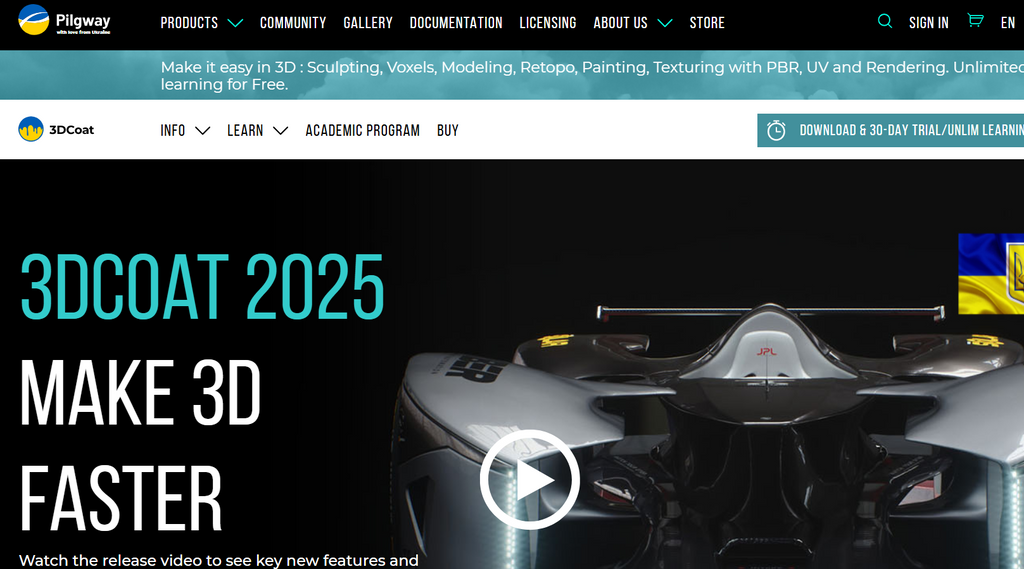Go to the Gallery section
The height and width of the screenshot is (569, 1024).
click(x=368, y=22)
